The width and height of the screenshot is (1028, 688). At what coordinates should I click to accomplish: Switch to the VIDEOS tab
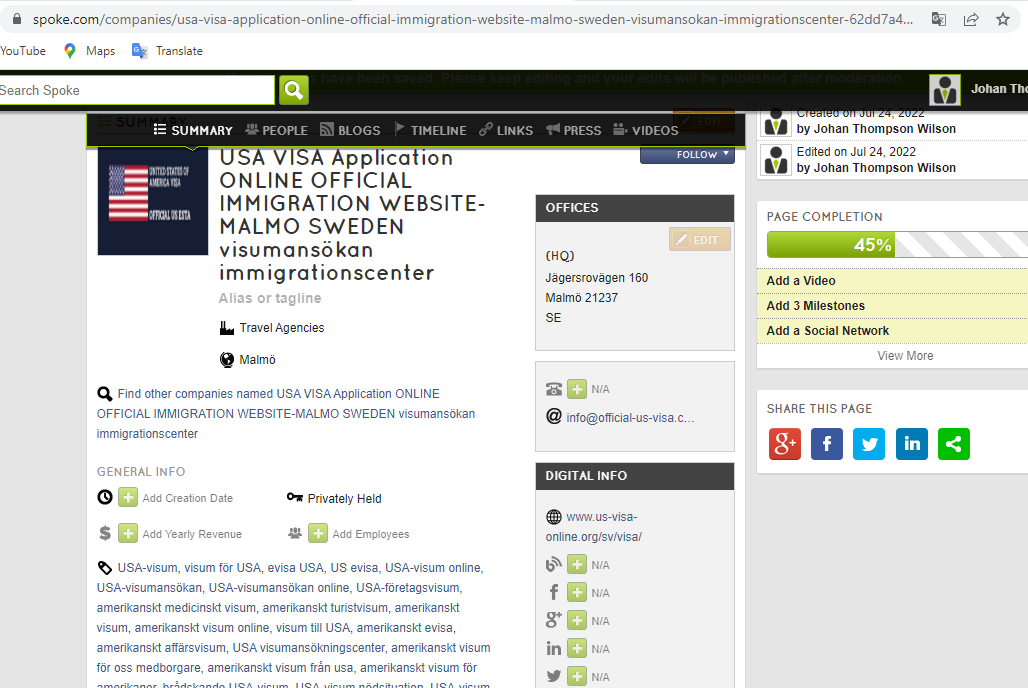point(646,130)
